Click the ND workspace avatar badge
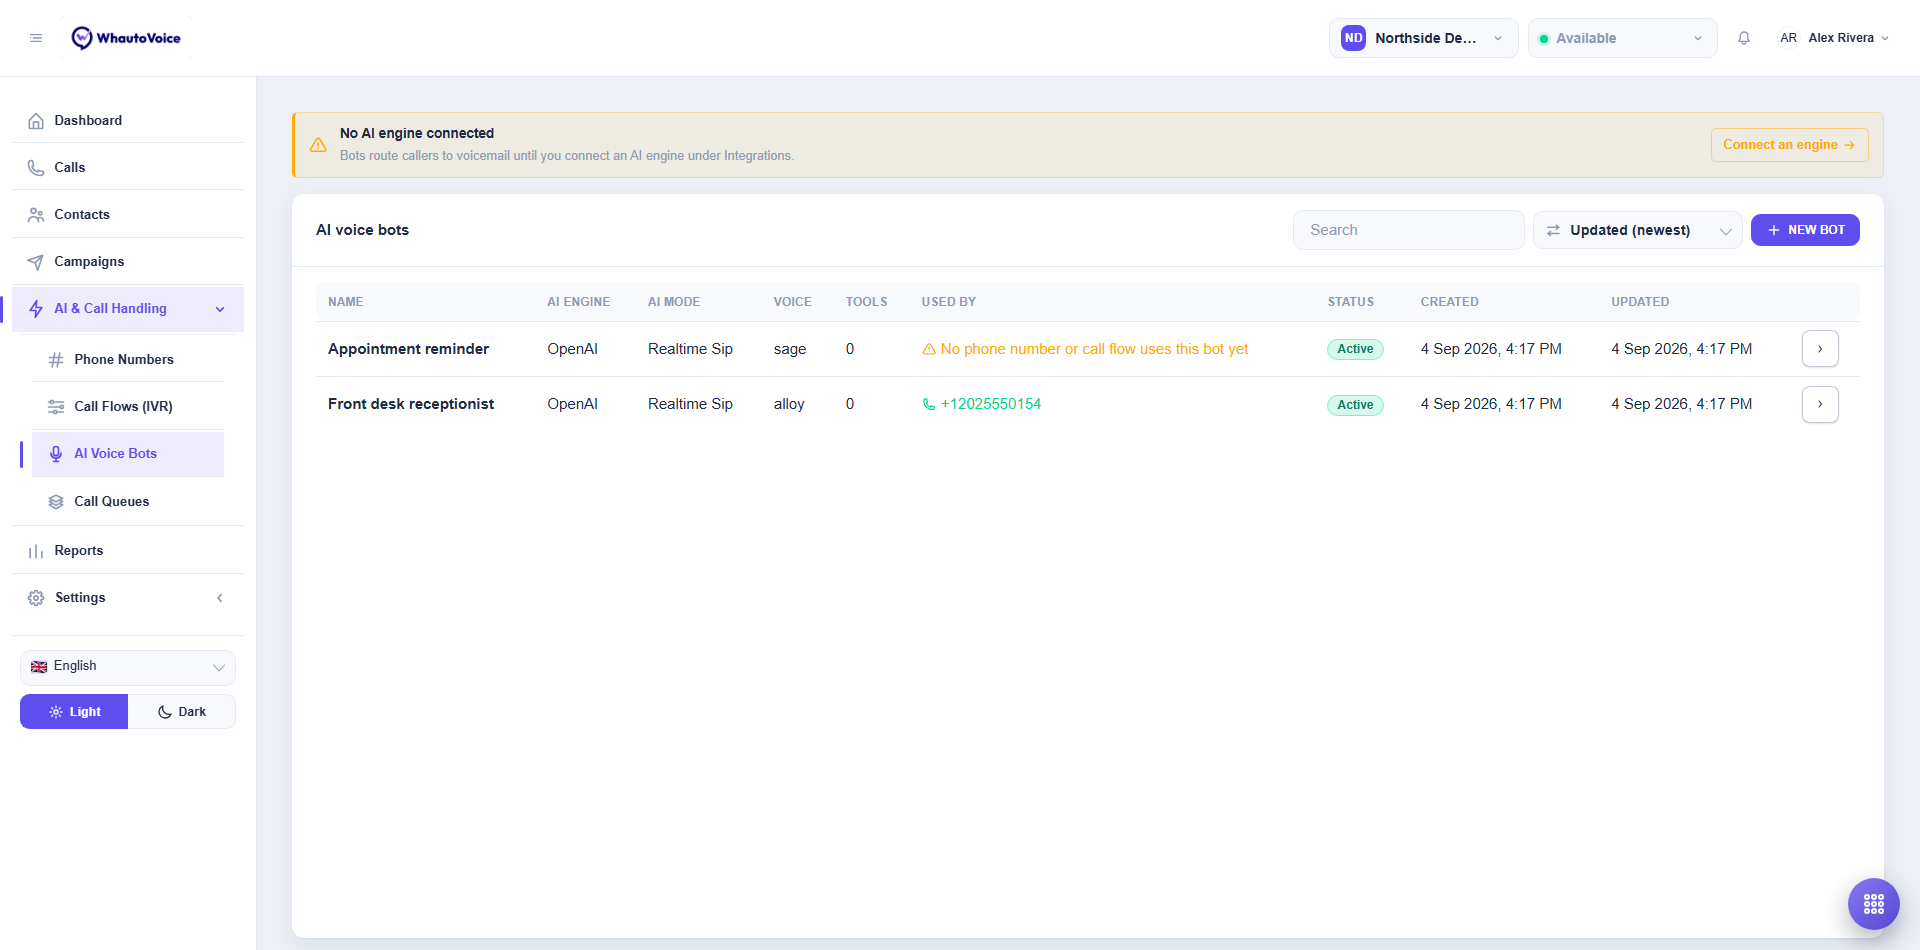 point(1353,38)
